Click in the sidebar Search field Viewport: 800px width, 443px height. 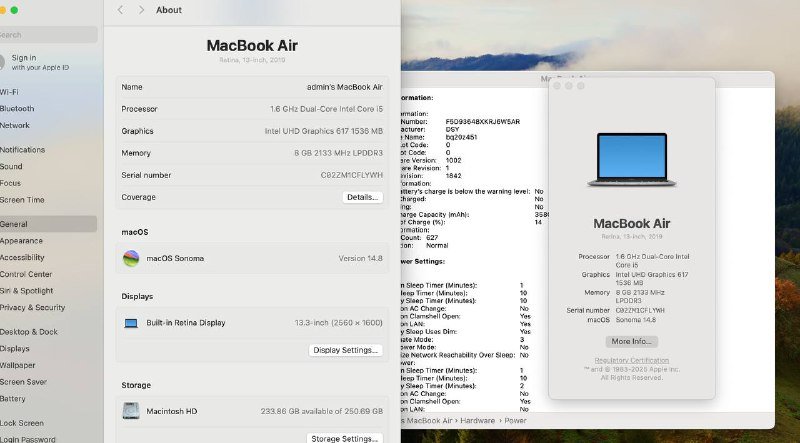[x=47, y=35]
